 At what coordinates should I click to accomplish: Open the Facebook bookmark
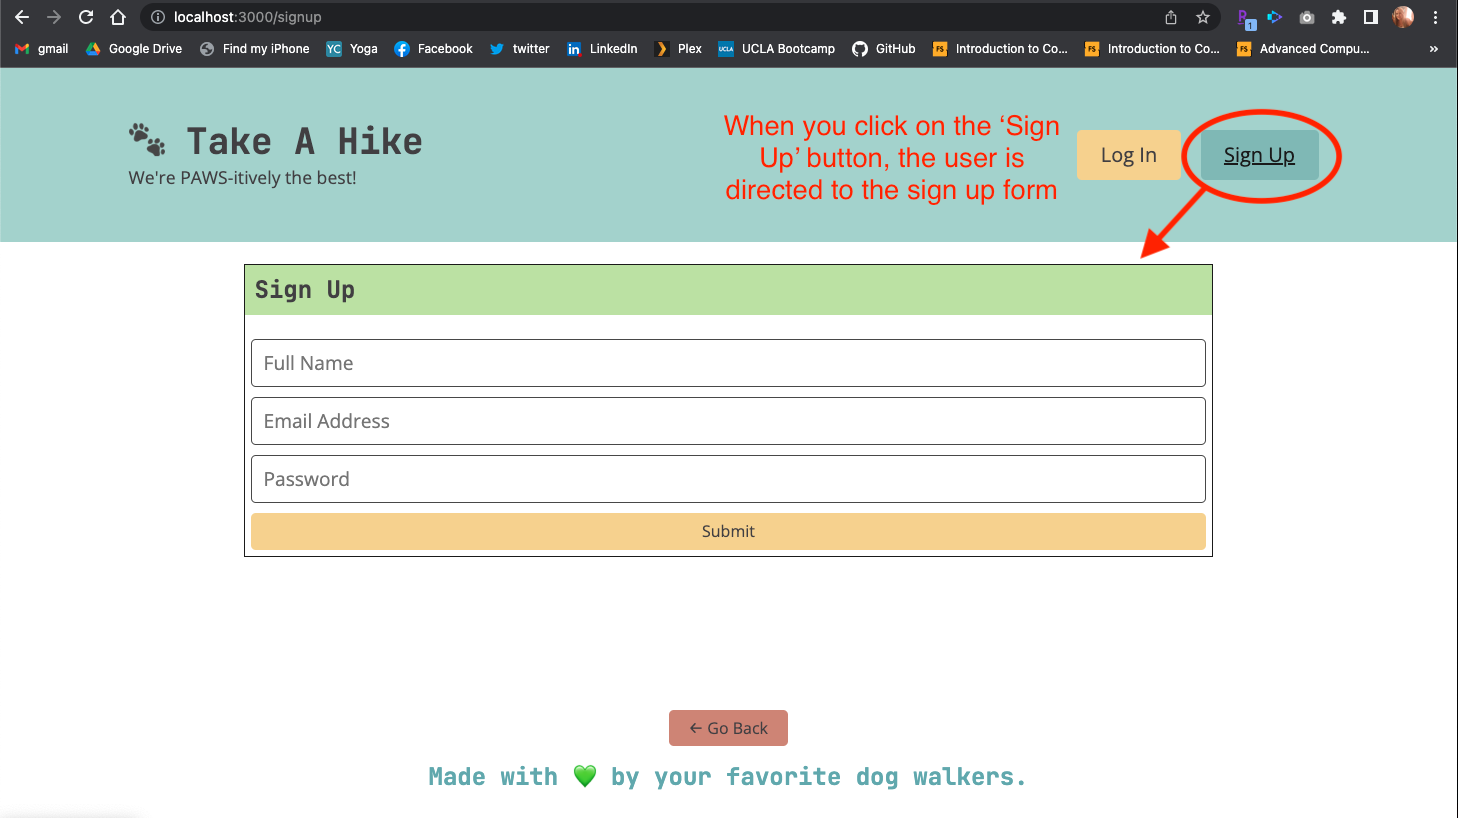point(433,49)
